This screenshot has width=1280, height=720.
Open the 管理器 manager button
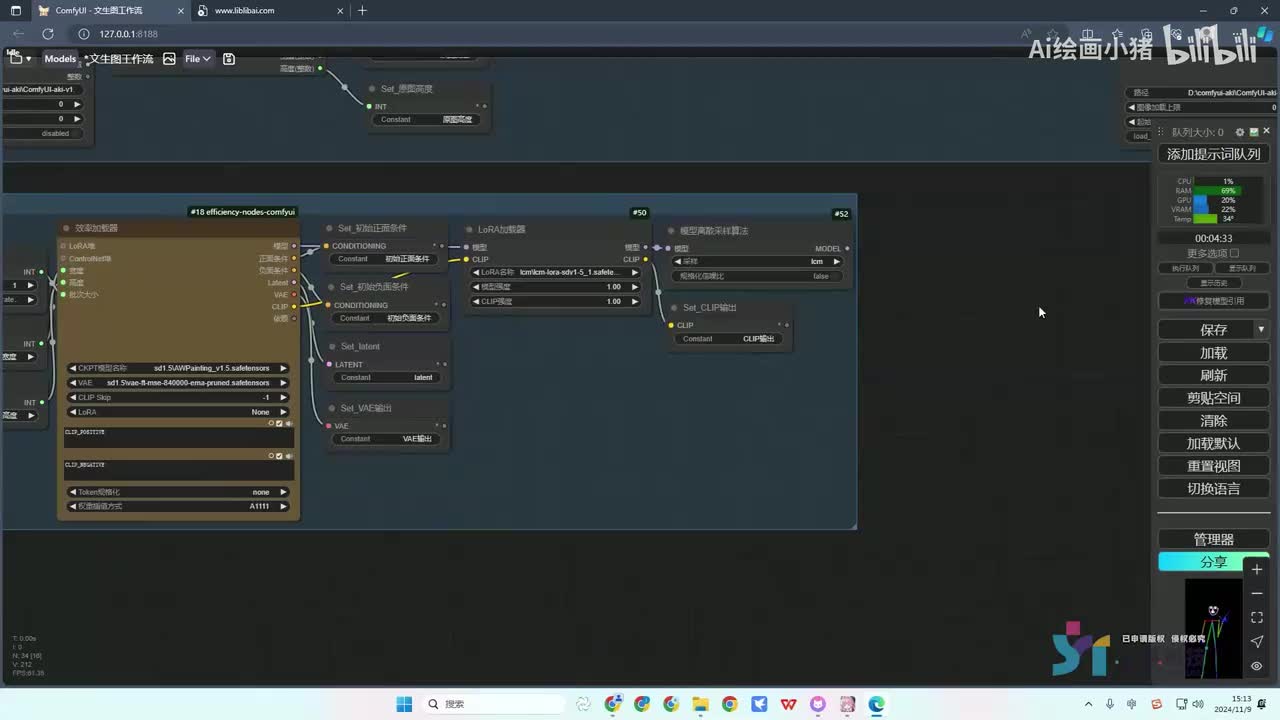tap(1213, 539)
